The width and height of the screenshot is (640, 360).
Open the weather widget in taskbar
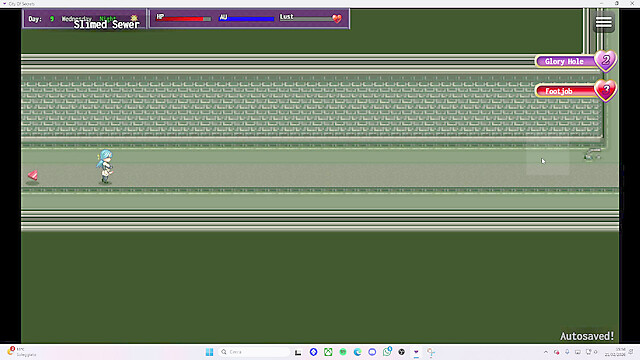[x=21, y=352]
